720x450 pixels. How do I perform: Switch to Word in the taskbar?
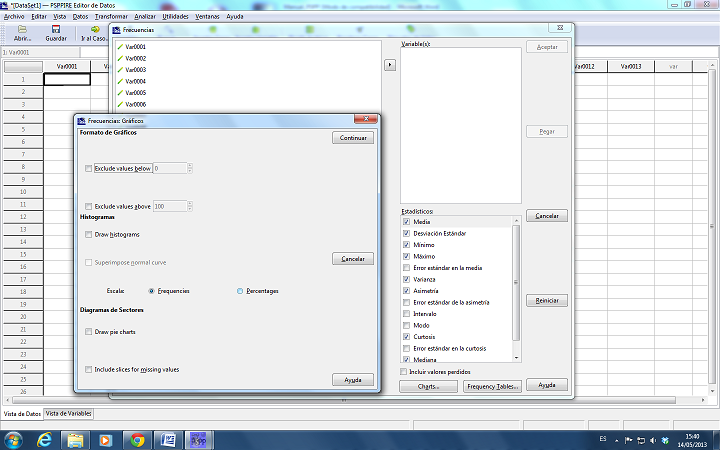(168, 440)
